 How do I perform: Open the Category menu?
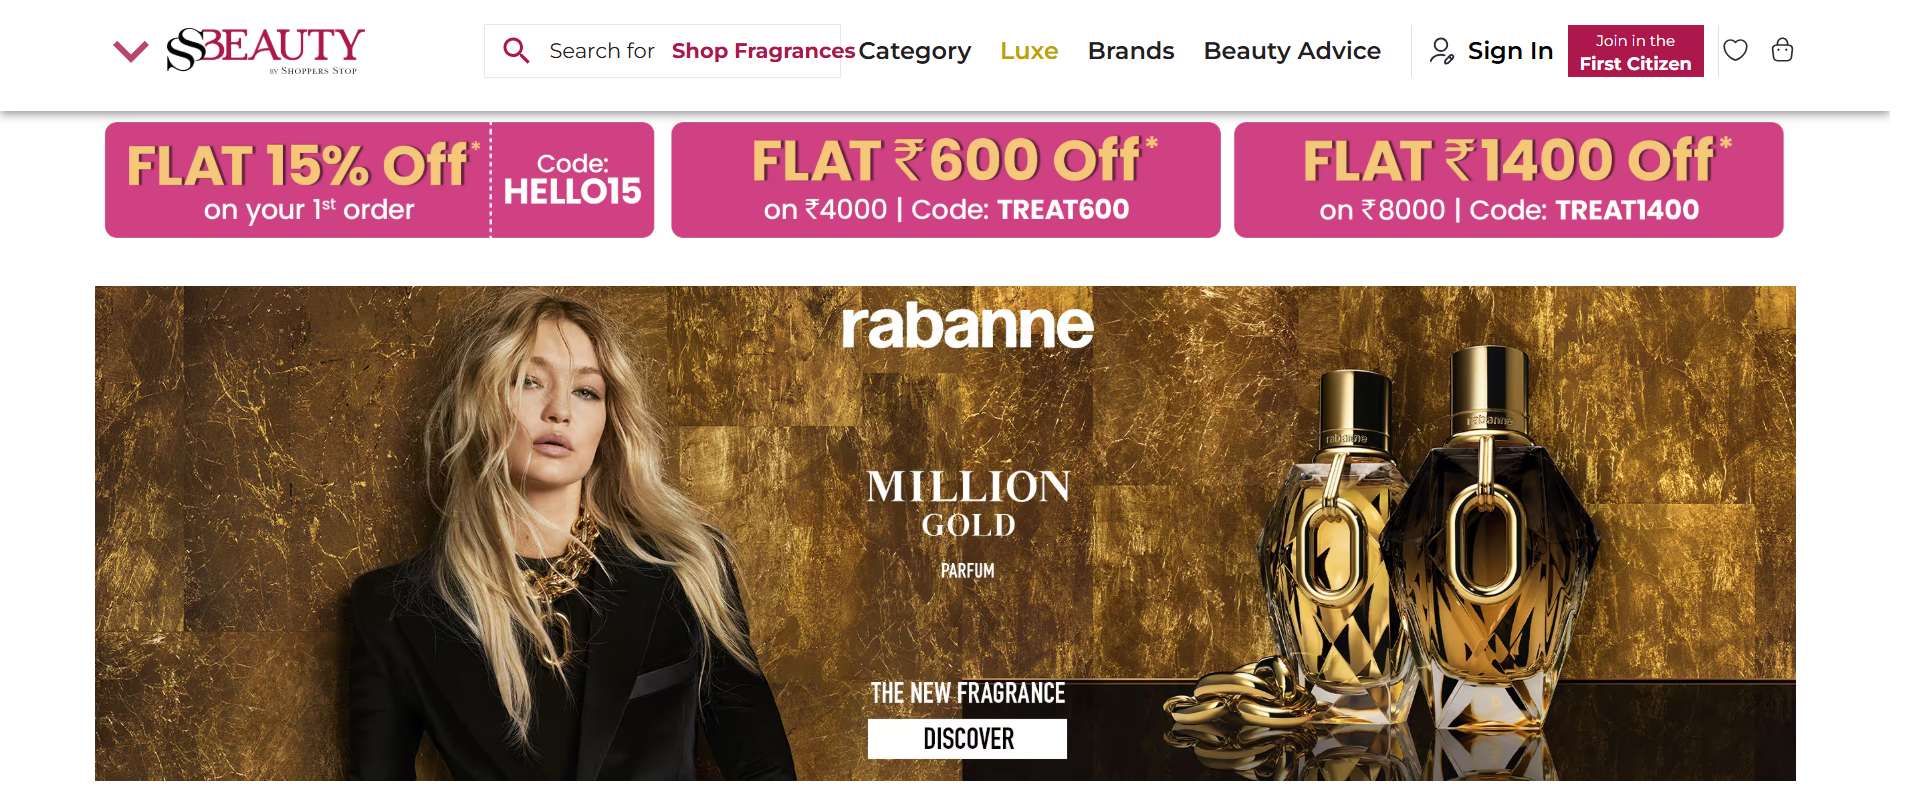(x=914, y=51)
